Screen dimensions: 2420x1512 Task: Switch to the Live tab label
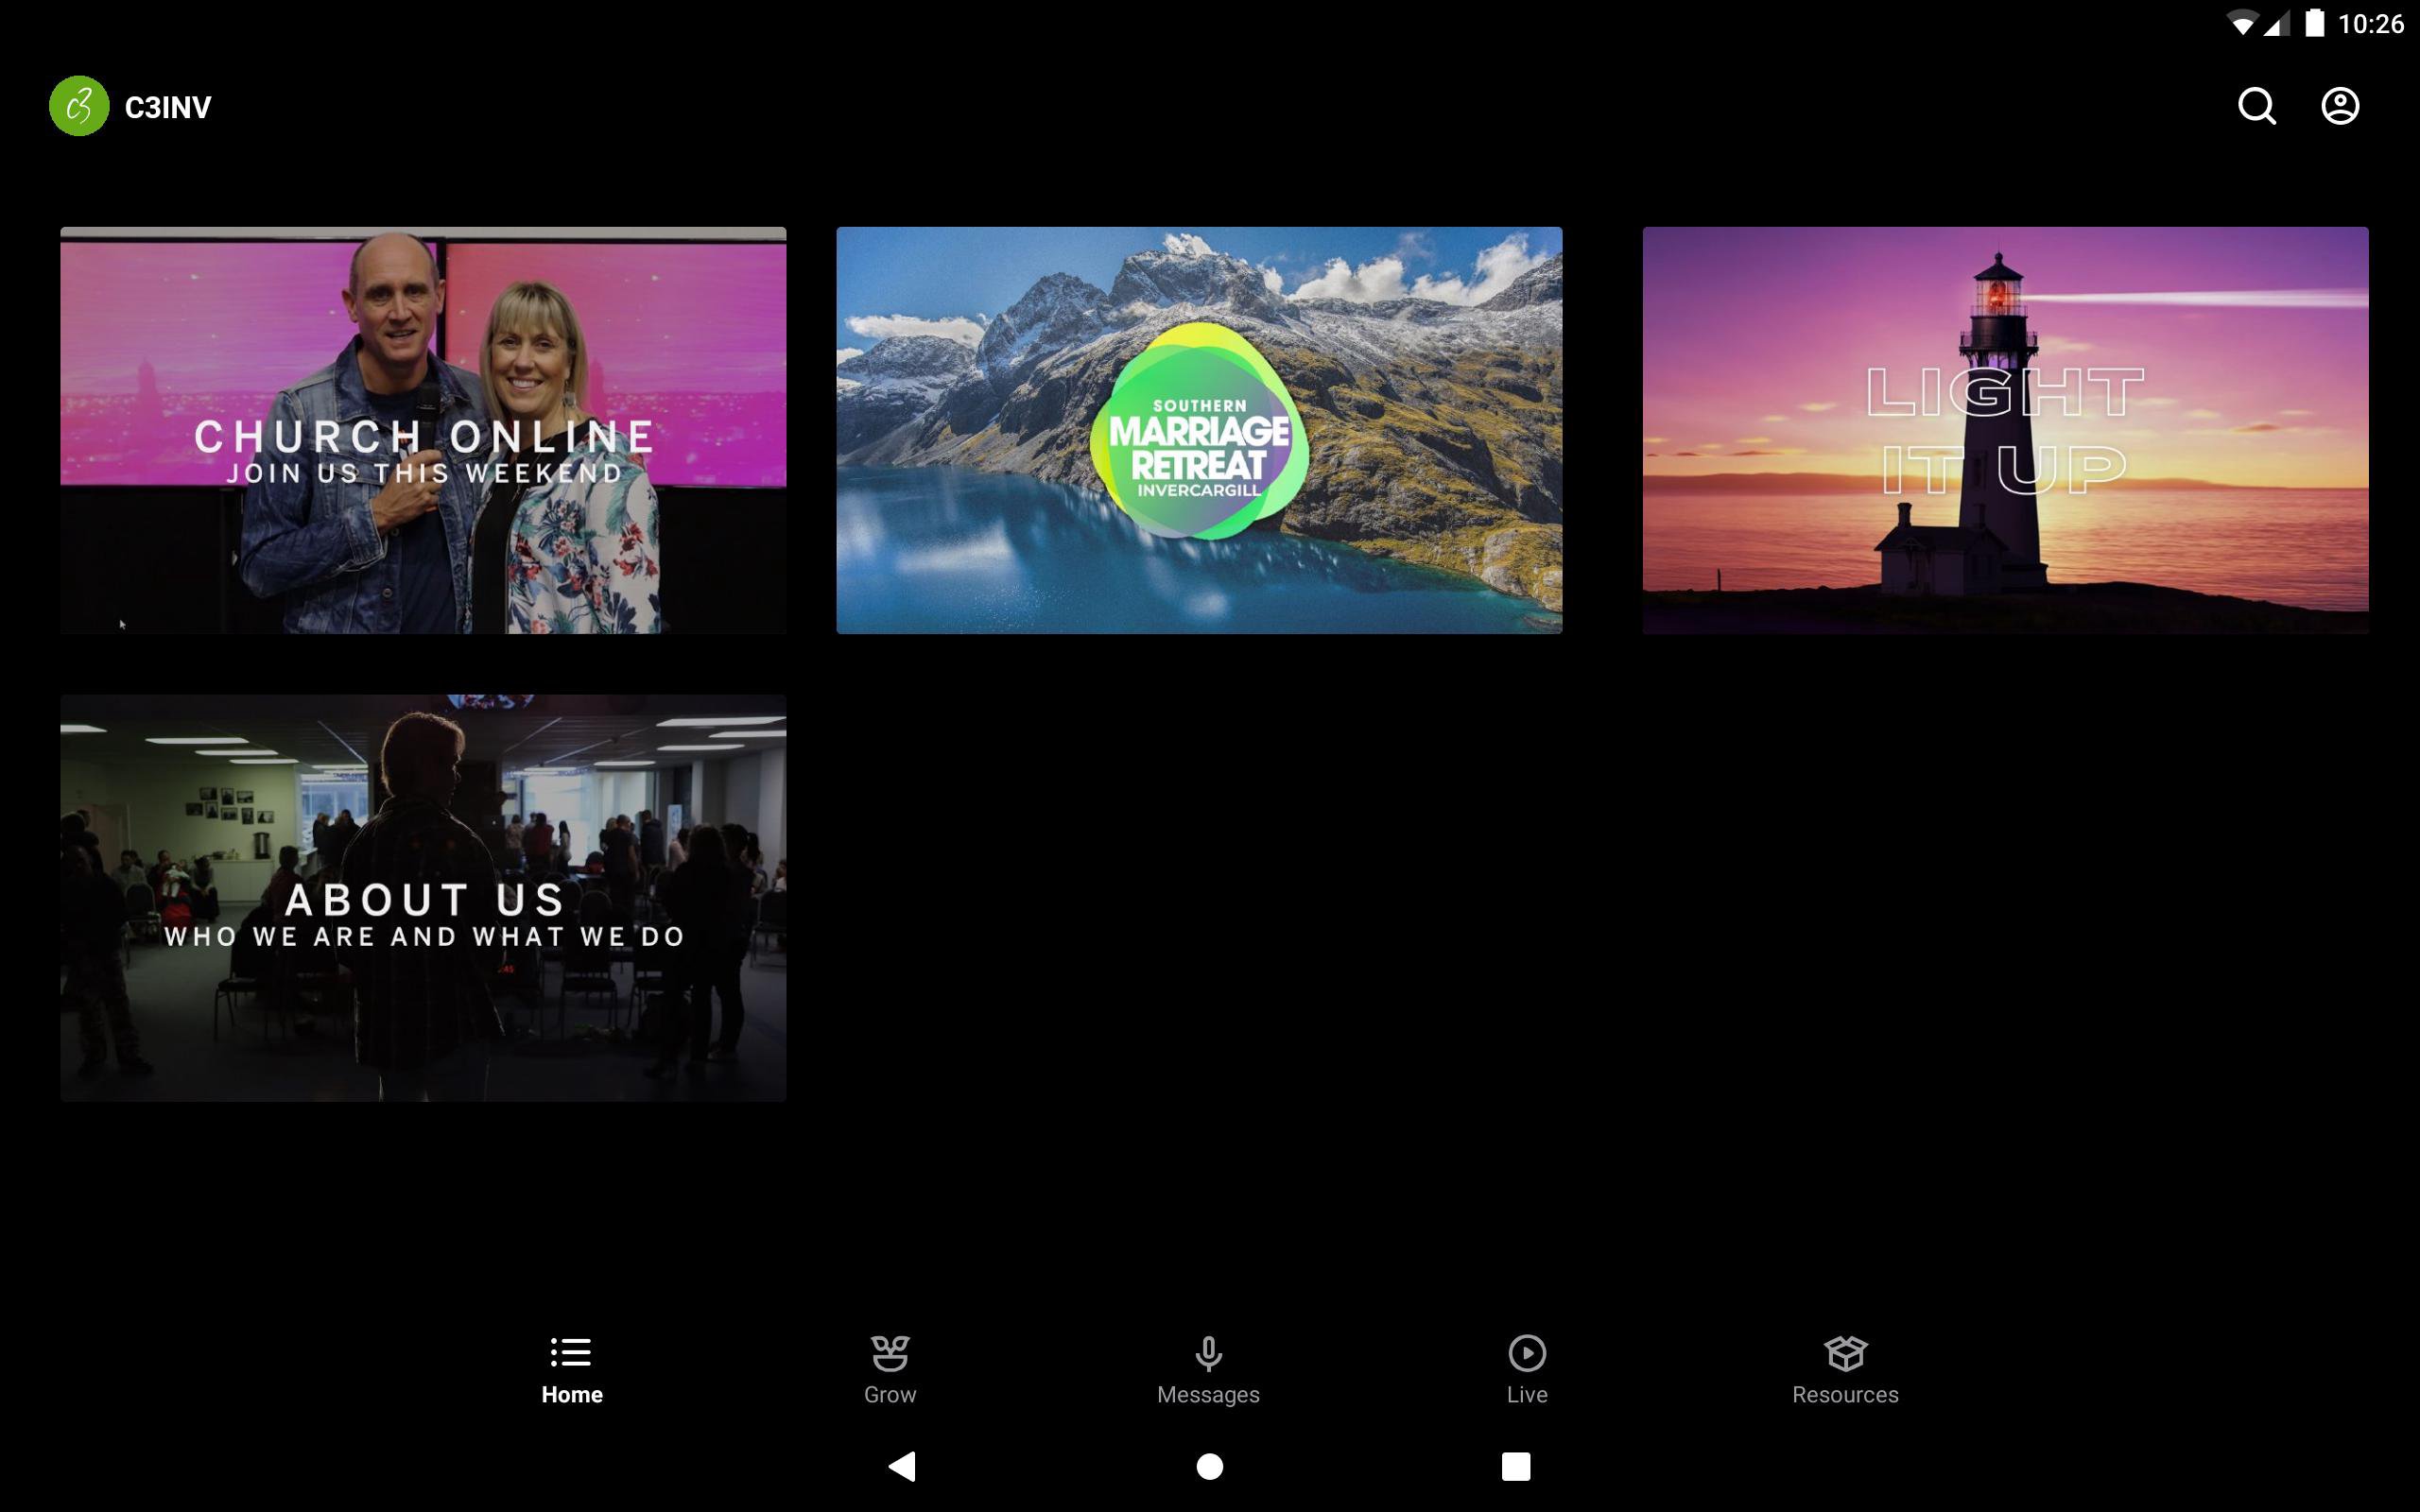coord(1526,1394)
